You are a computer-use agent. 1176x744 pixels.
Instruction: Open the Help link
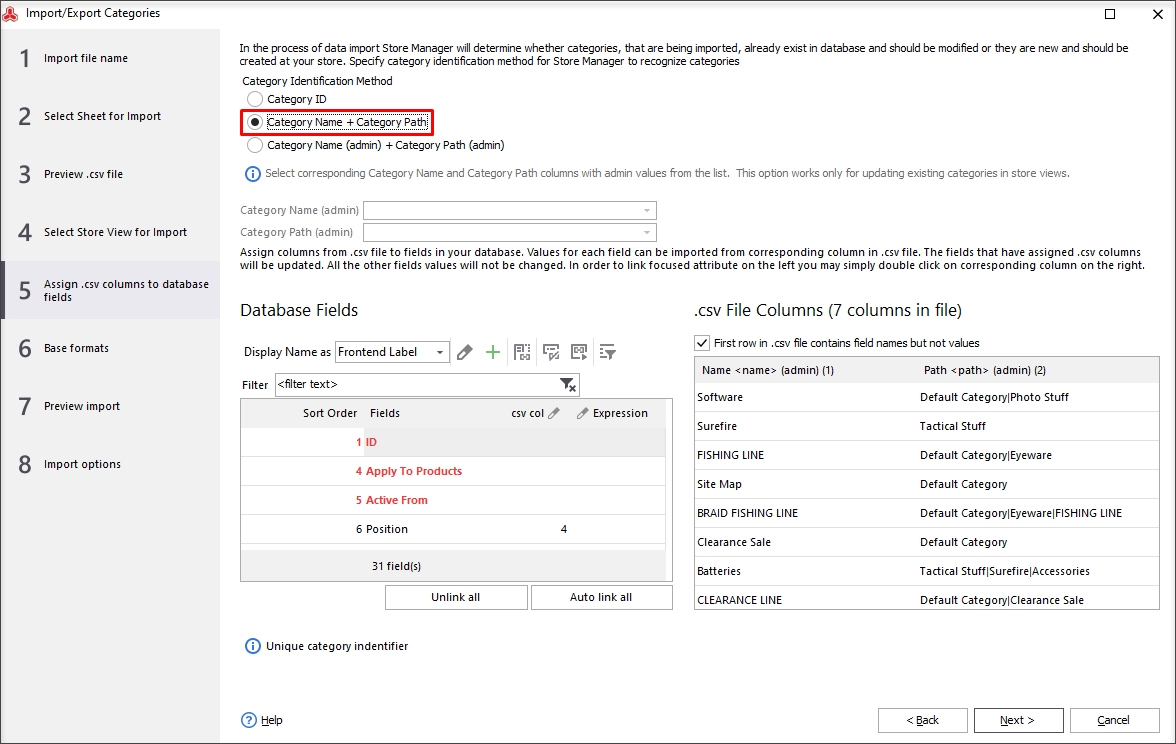[x=272, y=720]
